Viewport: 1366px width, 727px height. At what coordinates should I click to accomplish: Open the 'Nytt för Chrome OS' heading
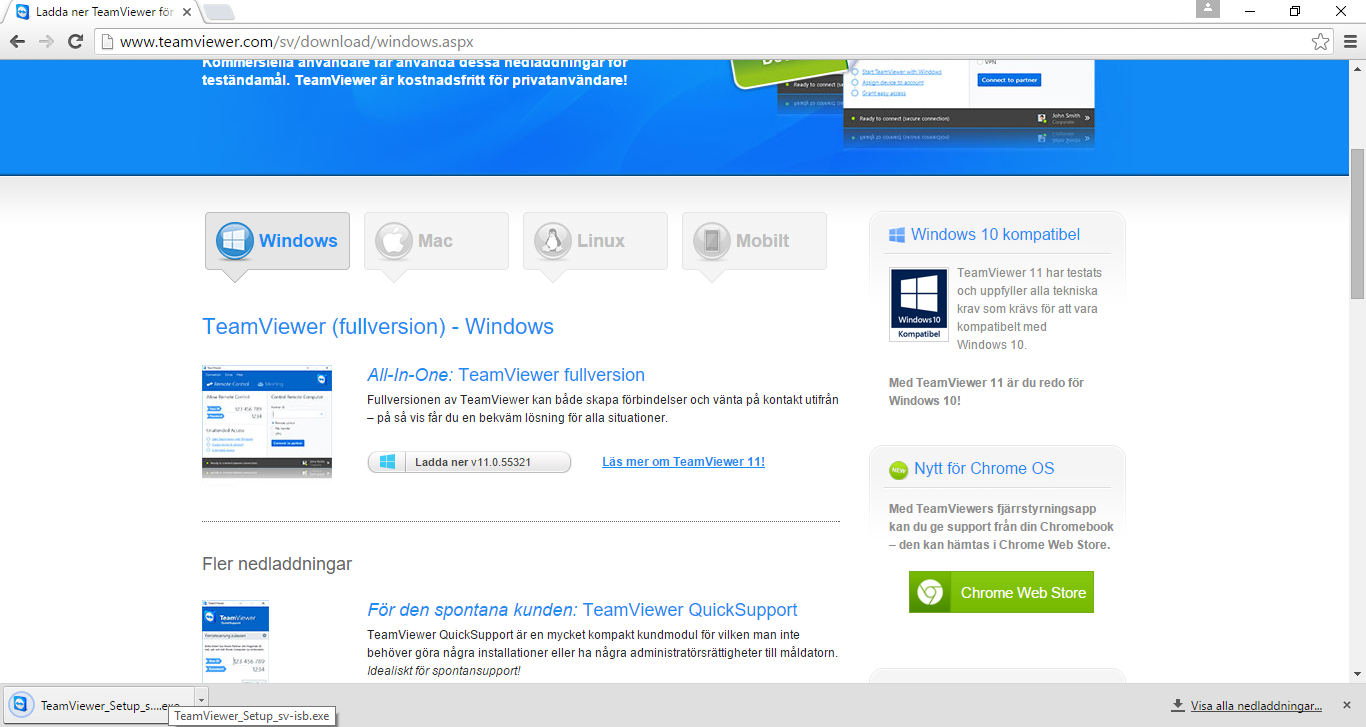tap(984, 469)
